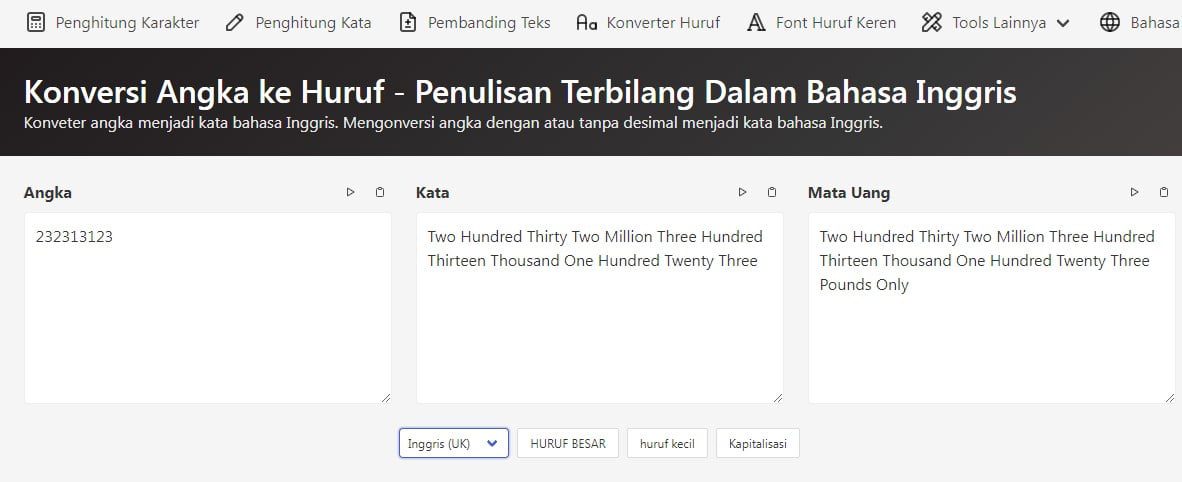The height and width of the screenshot is (482, 1182).
Task: Open the Inggris (UK) language dropdown
Action: 453,443
